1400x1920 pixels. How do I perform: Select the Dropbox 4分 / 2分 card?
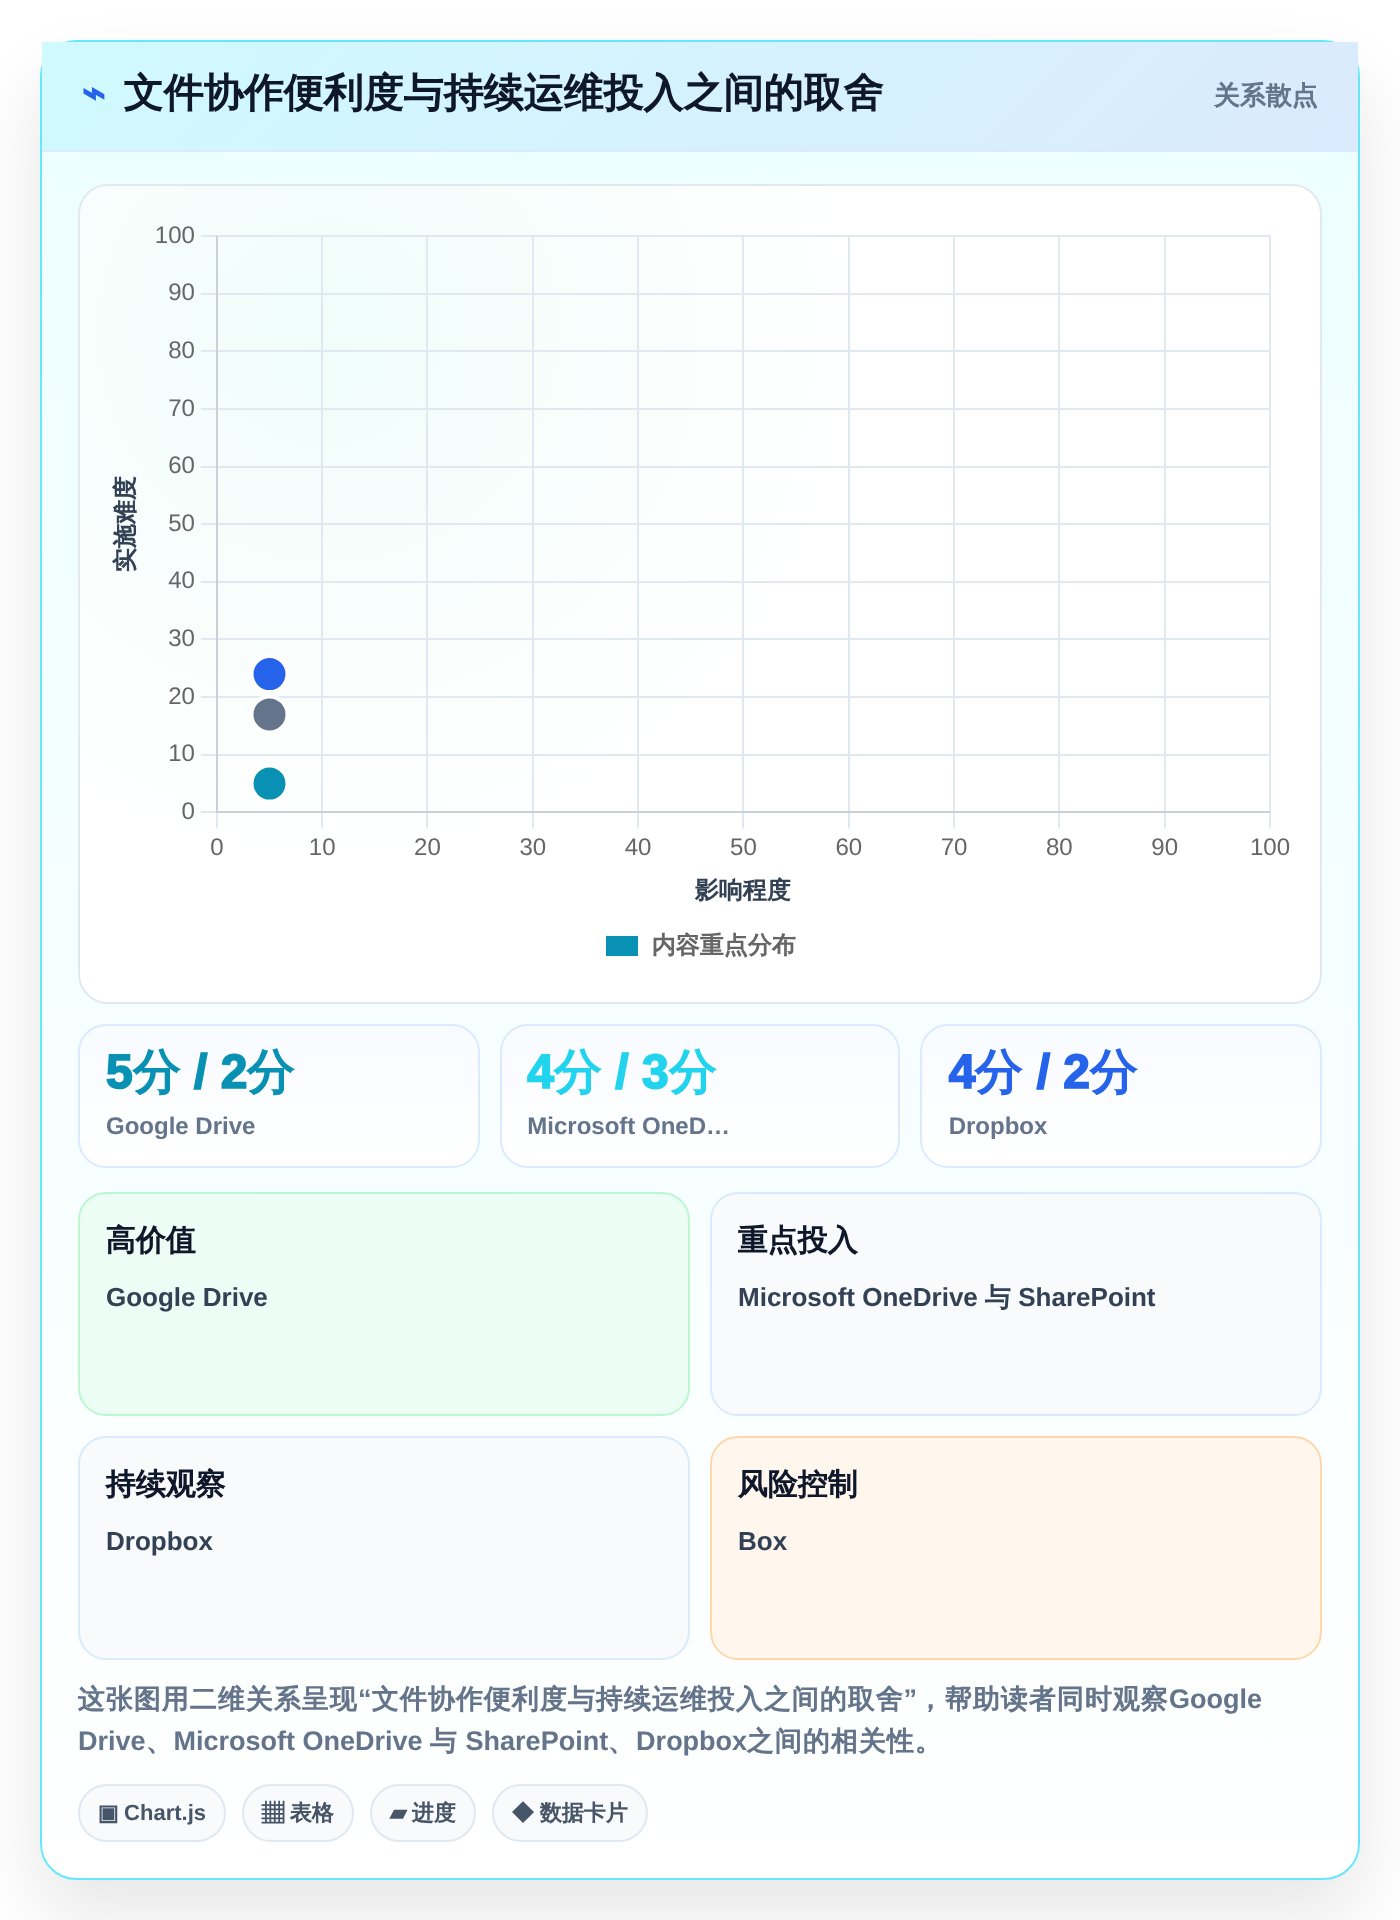pyautogui.click(x=1121, y=1095)
